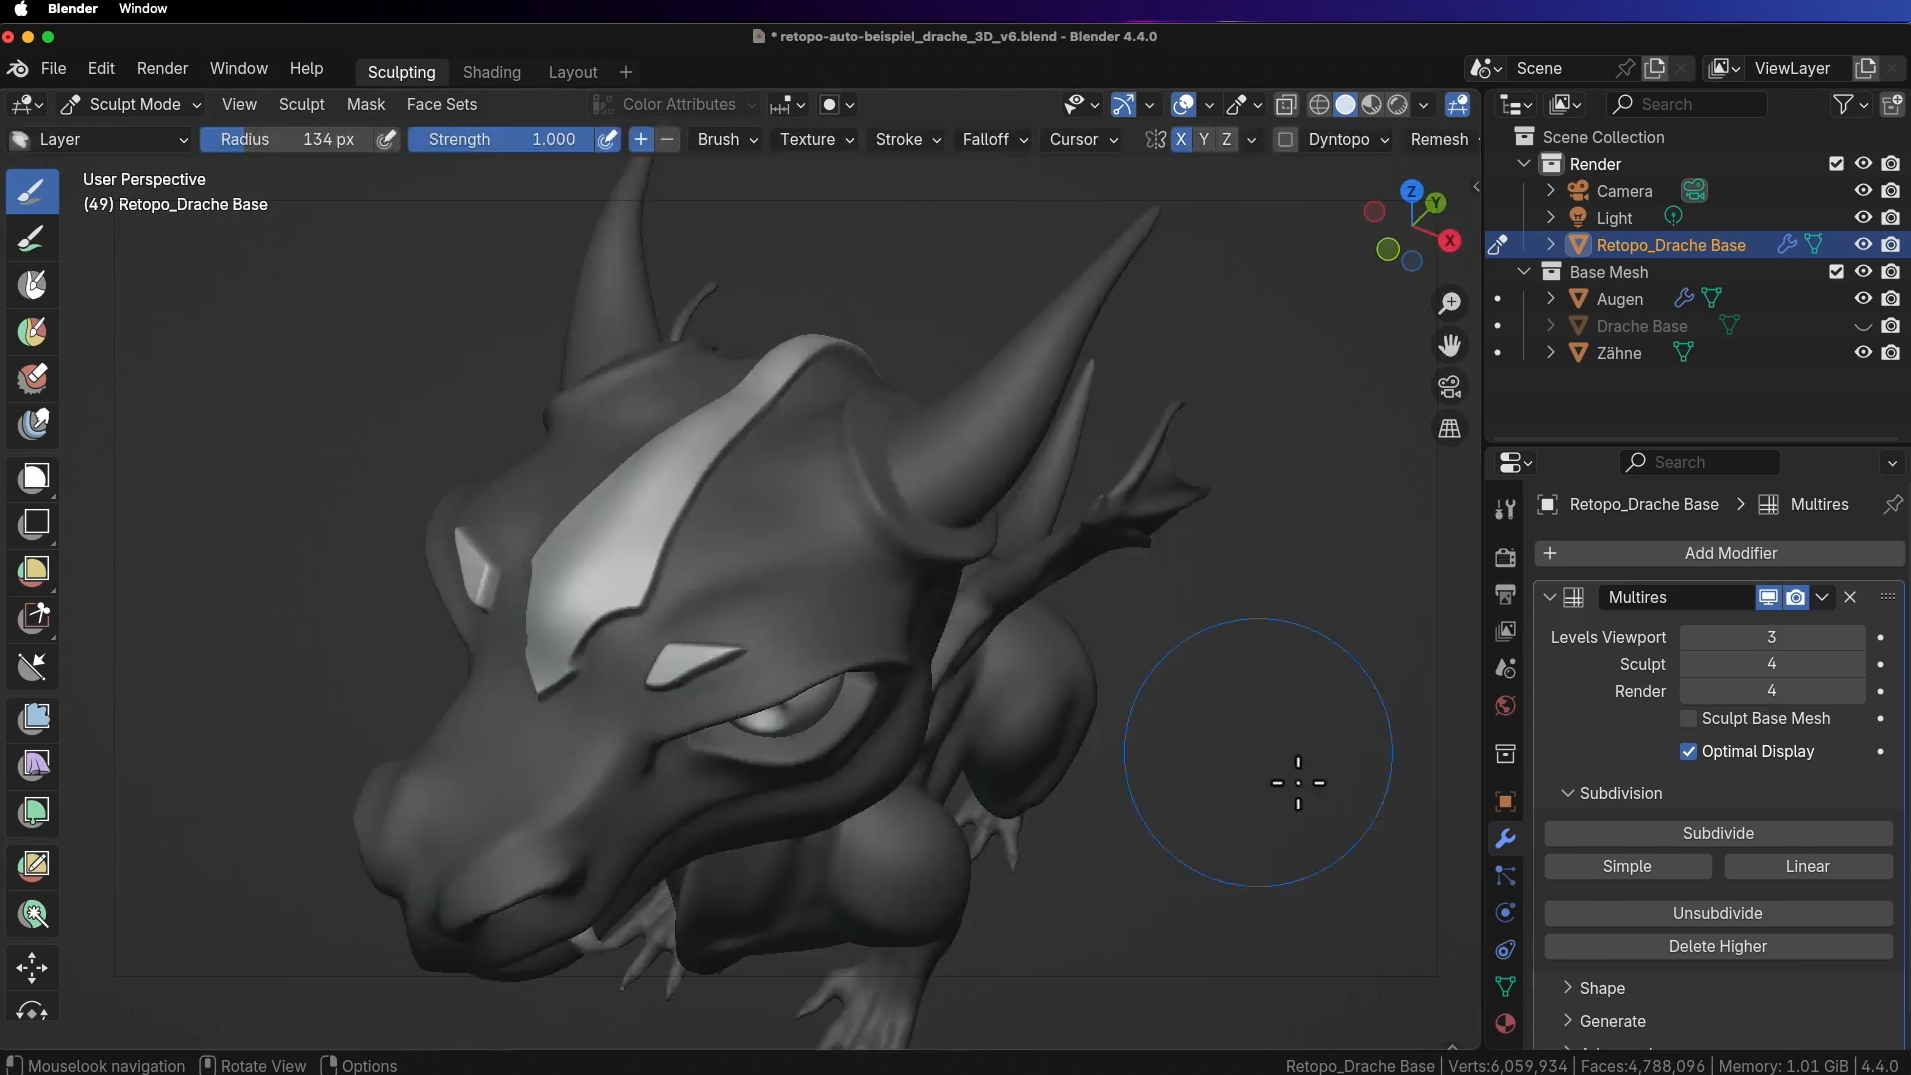
Task: Click the zoom magnifier viewport navigation icon
Action: pos(1450,302)
